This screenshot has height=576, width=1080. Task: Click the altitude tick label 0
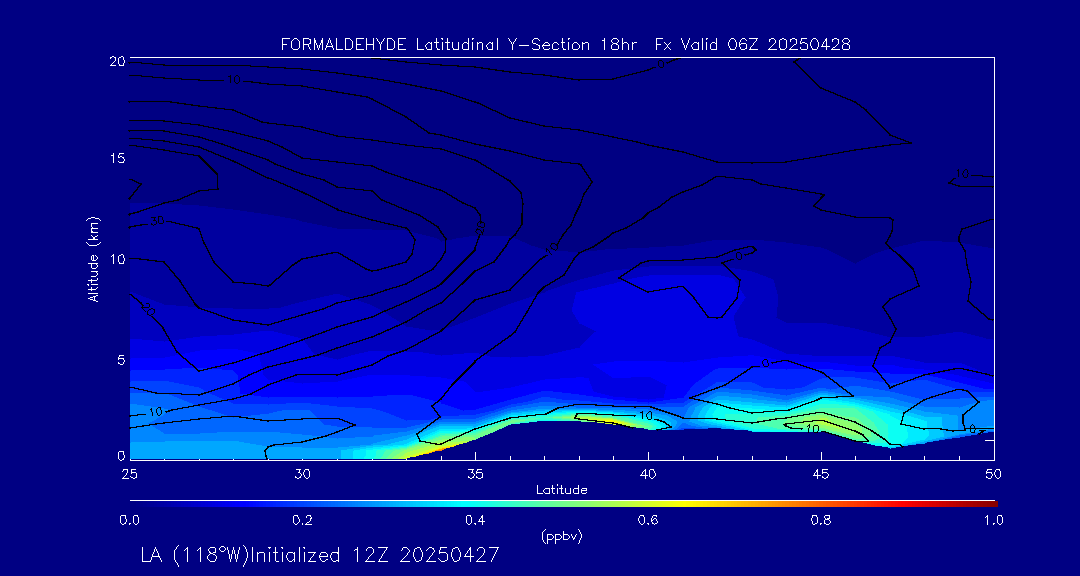[x=121, y=455]
